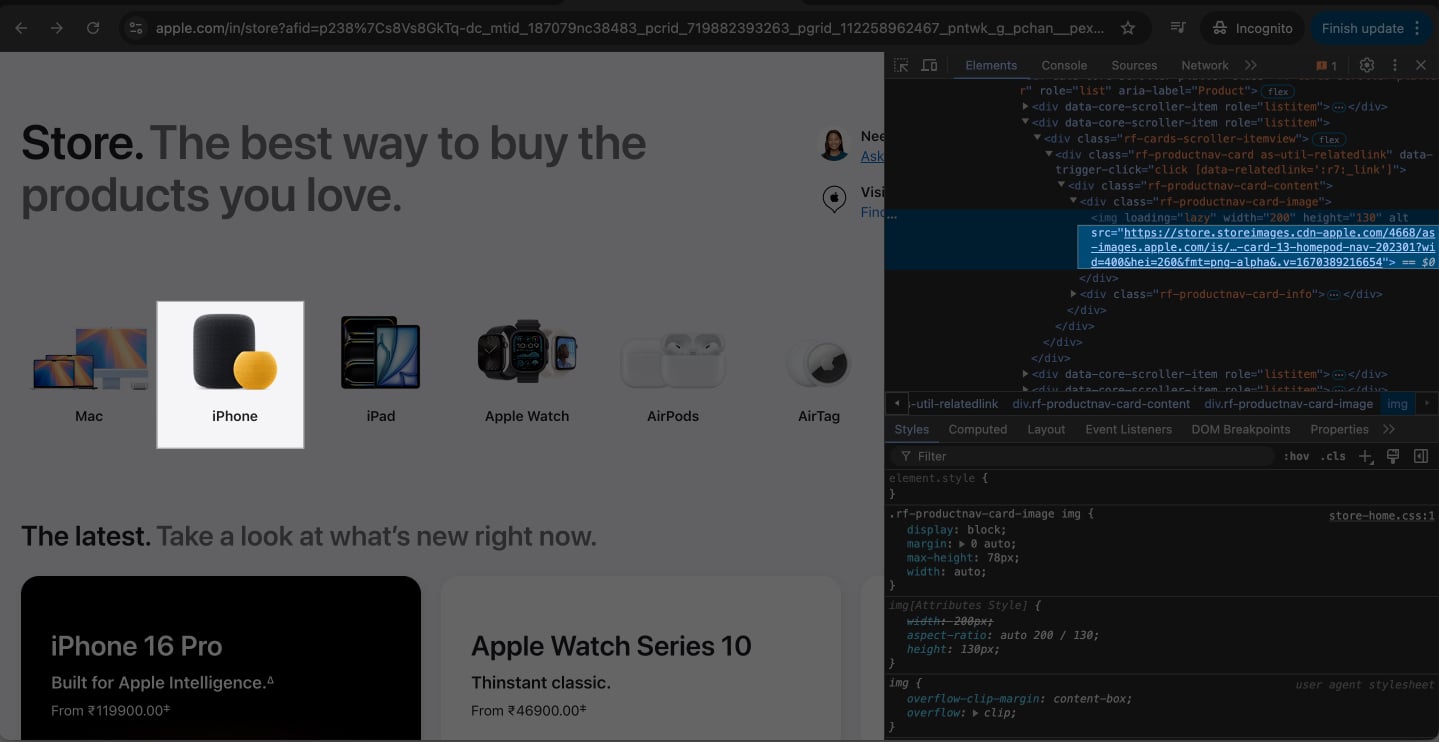Go back to the previous page

pos(21,28)
